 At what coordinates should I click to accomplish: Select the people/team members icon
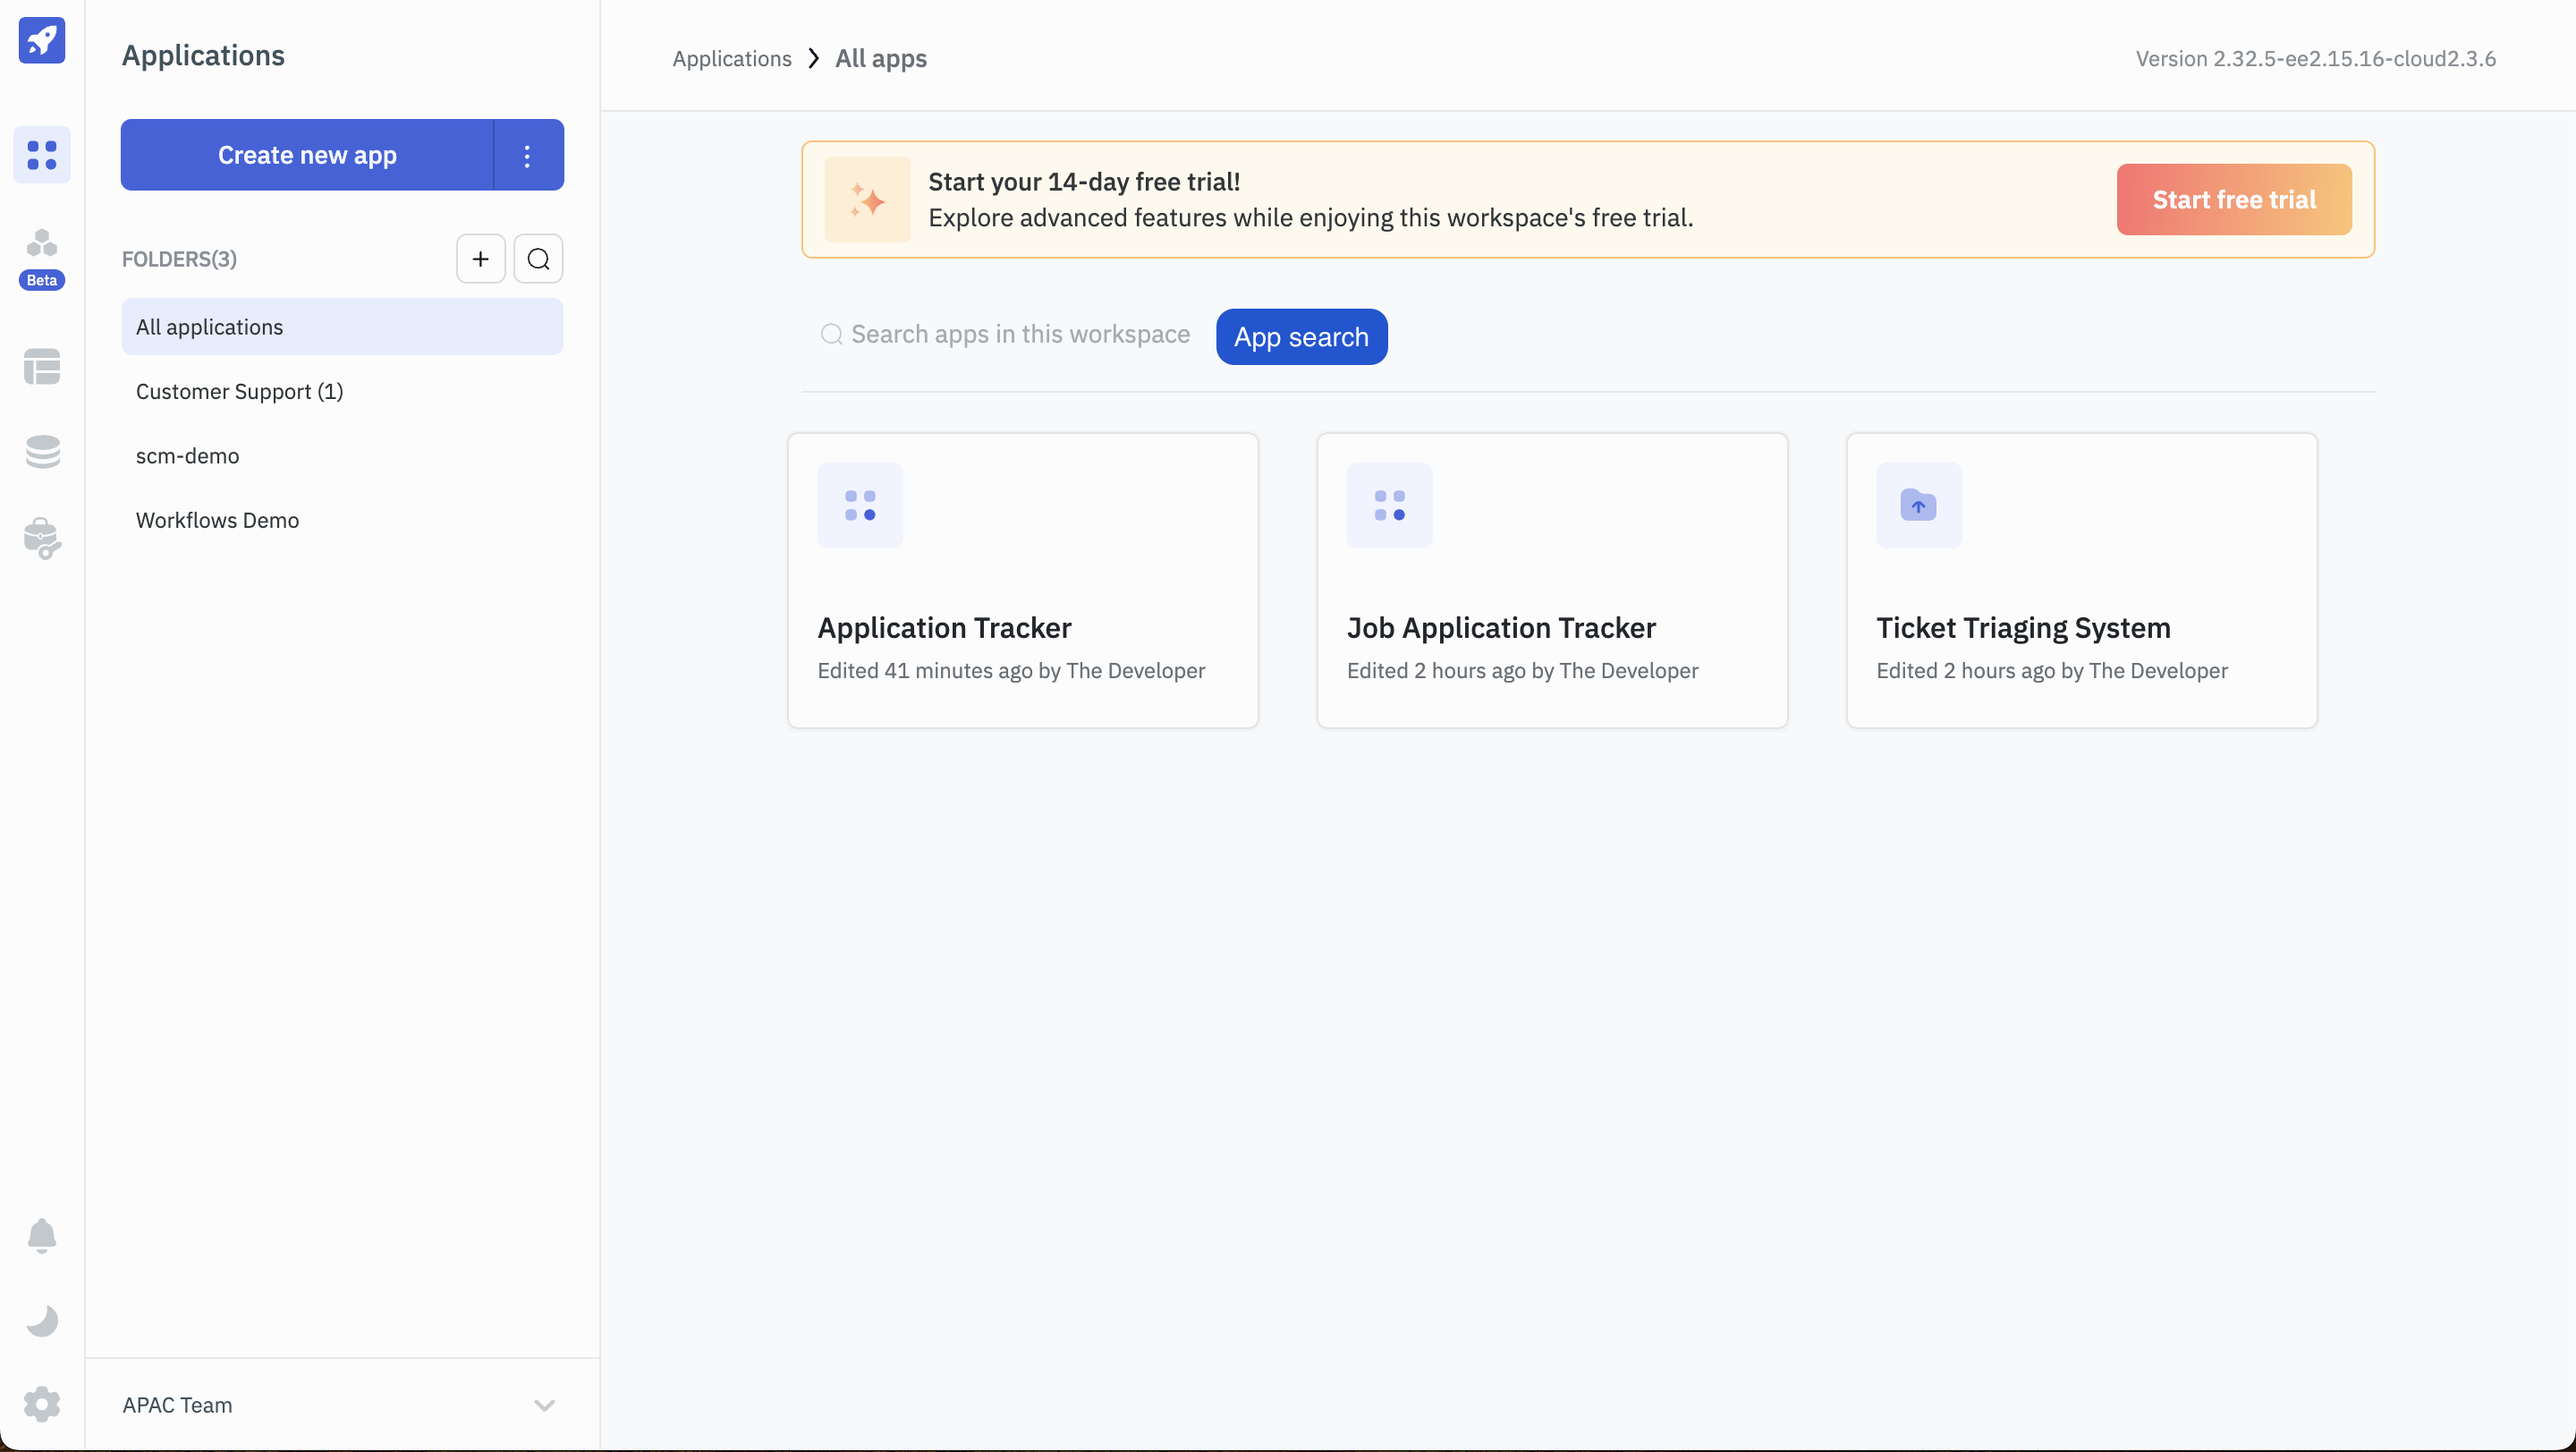(40, 244)
